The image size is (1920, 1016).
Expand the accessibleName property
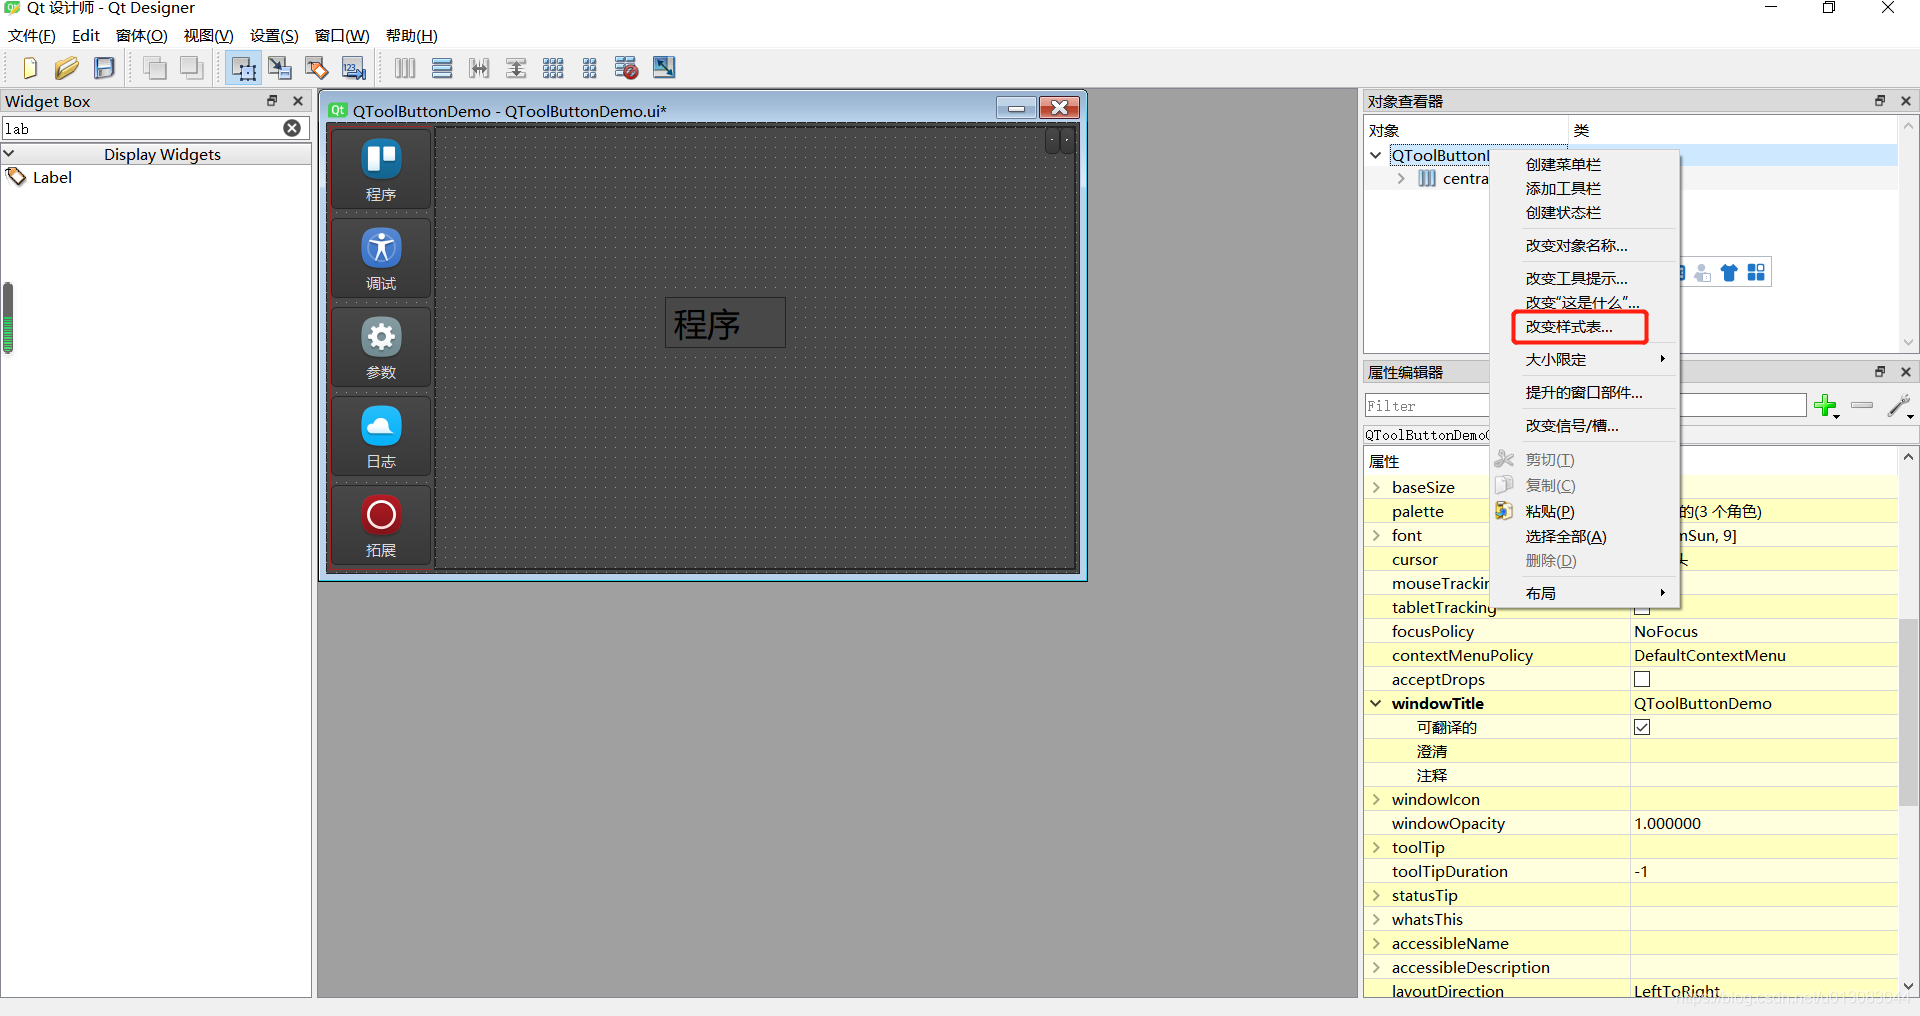click(x=1376, y=944)
